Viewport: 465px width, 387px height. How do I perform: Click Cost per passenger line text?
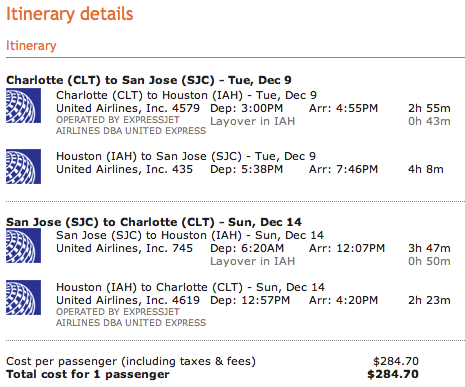tap(131, 361)
